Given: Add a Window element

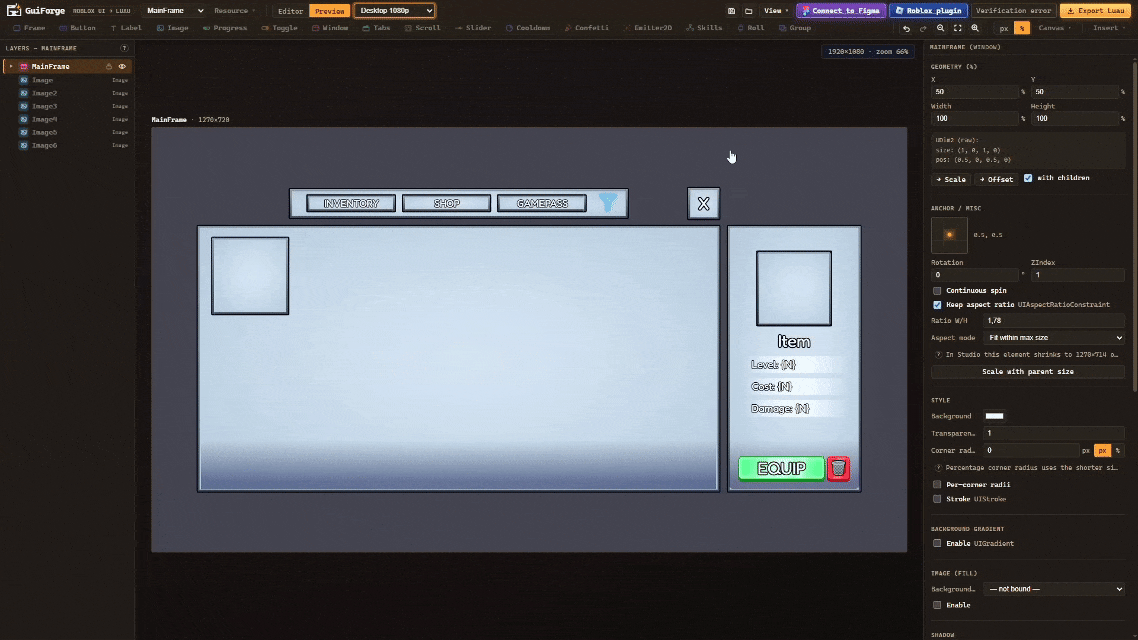Looking at the screenshot, I should click(x=330, y=28).
